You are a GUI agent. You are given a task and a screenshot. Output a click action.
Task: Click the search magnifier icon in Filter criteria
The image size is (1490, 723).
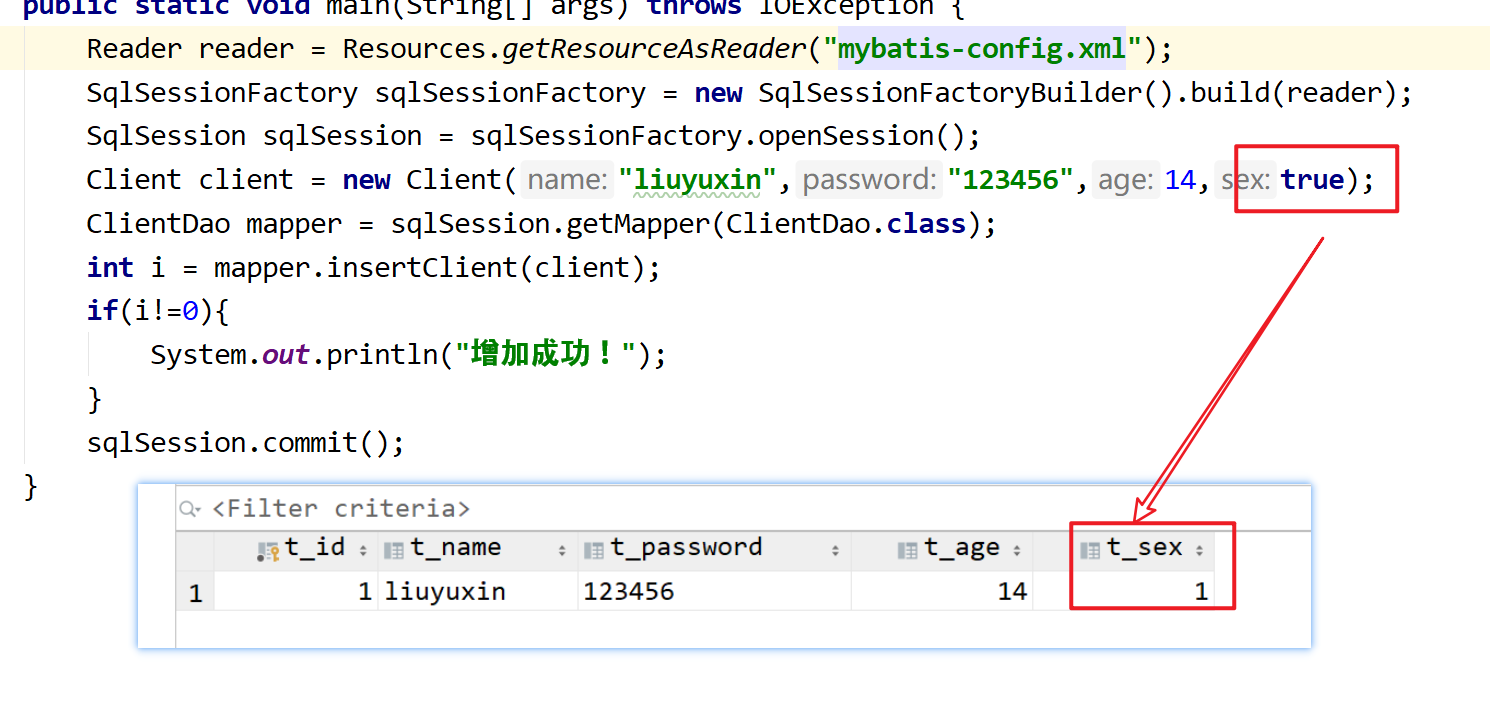189,508
